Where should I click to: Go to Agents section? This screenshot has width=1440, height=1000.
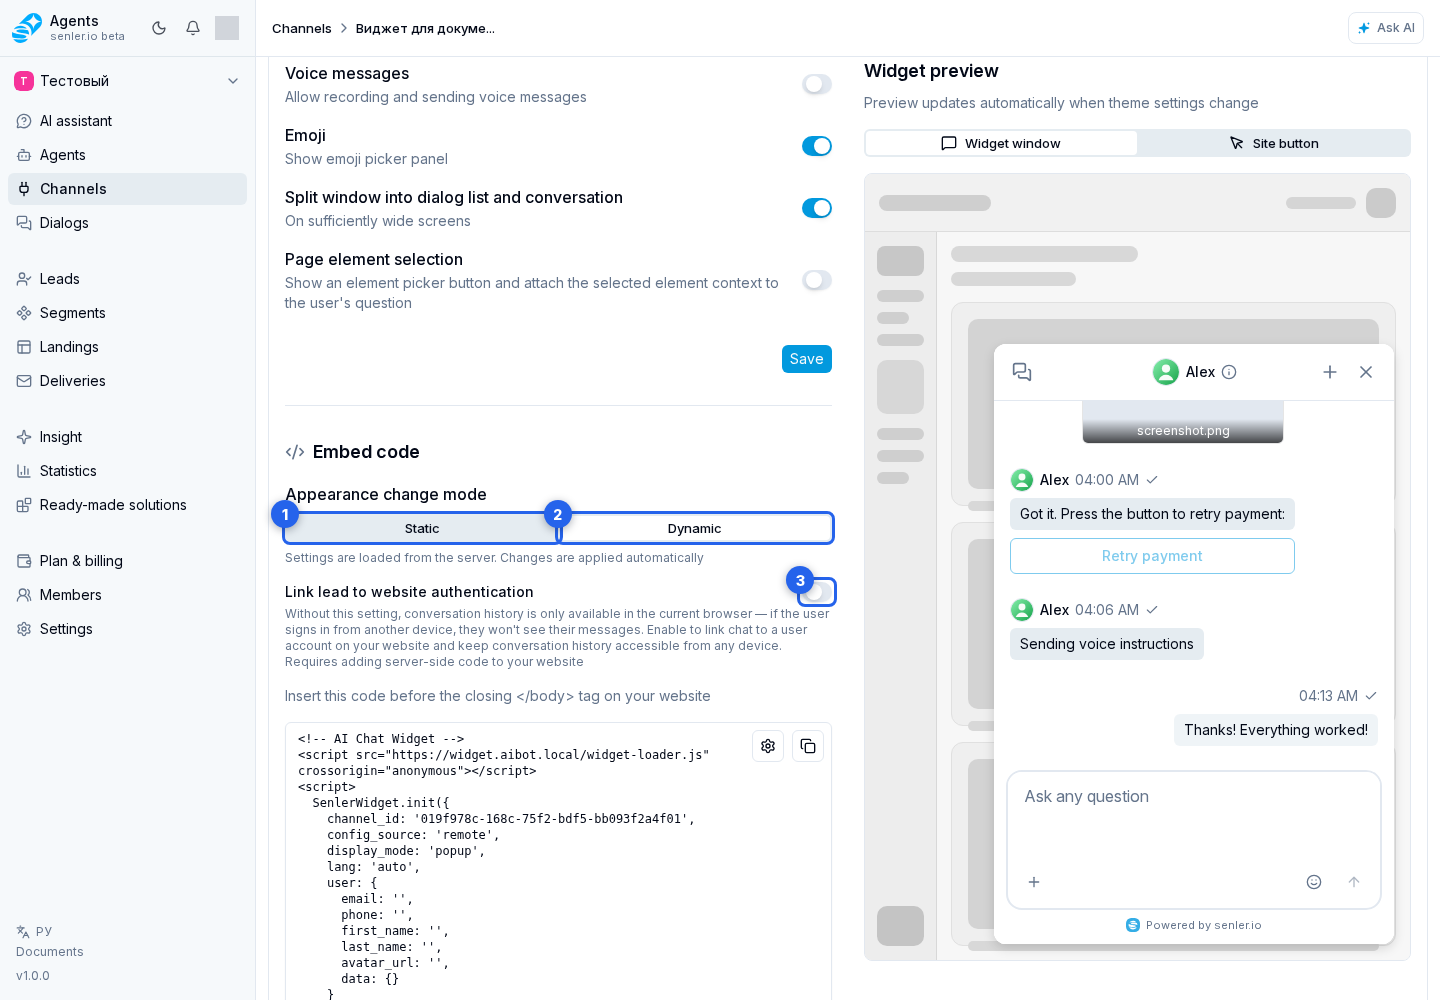point(127,155)
